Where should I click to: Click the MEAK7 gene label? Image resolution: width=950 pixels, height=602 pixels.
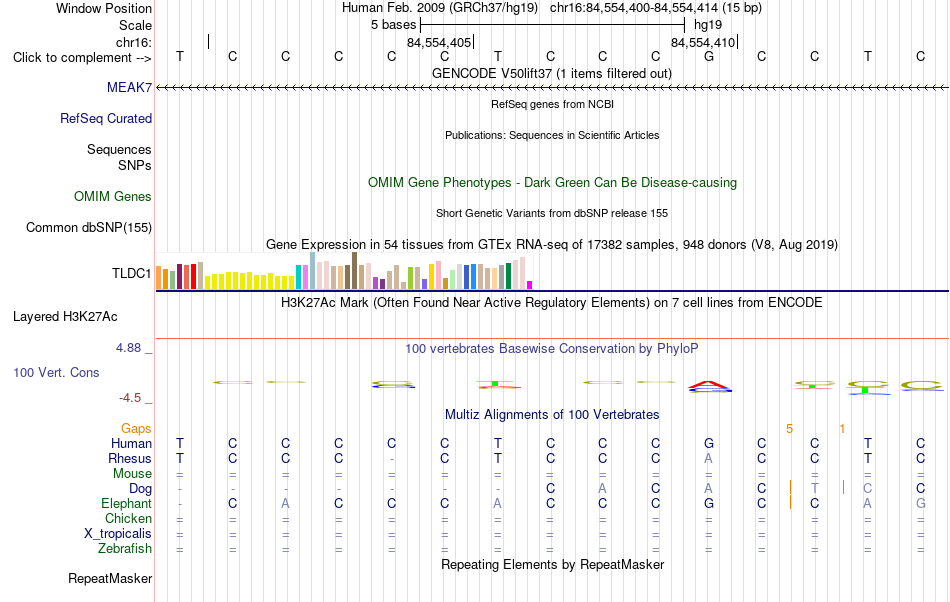[129, 88]
